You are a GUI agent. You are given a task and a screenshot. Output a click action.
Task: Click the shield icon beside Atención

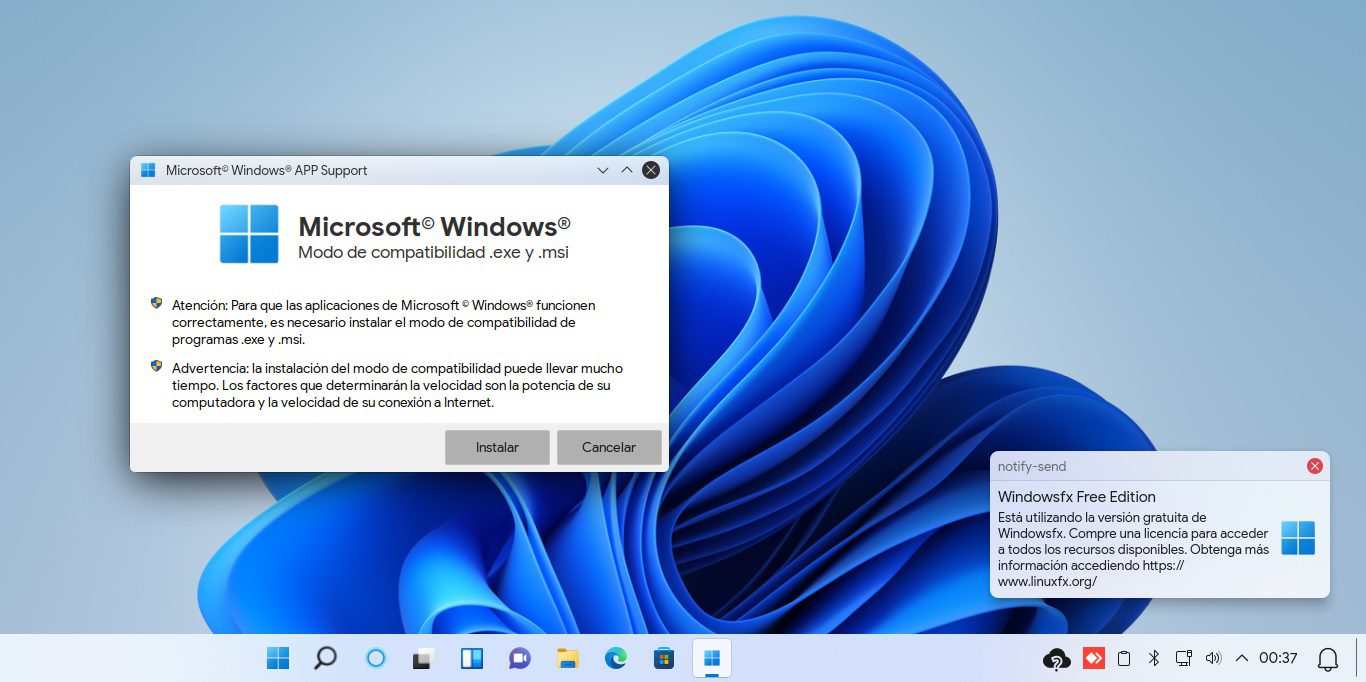click(156, 302)
